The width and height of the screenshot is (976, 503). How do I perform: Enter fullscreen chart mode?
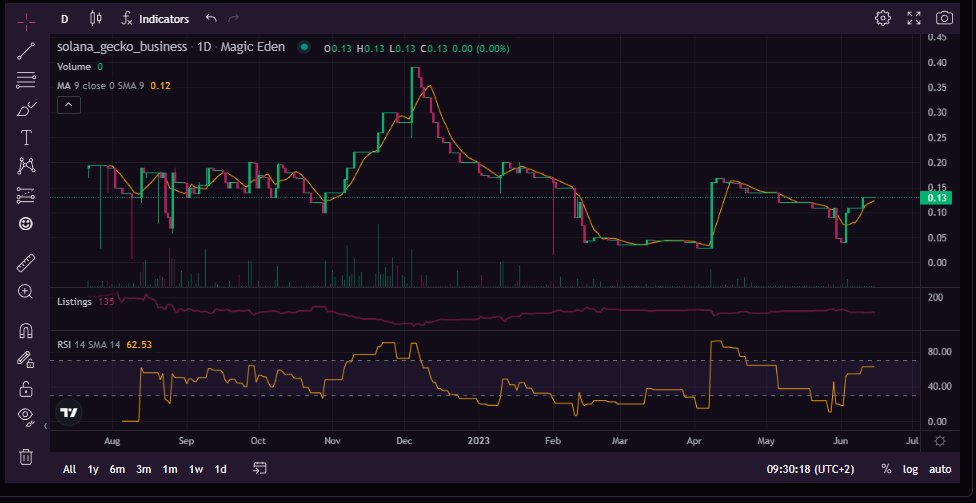coord(914,18)
